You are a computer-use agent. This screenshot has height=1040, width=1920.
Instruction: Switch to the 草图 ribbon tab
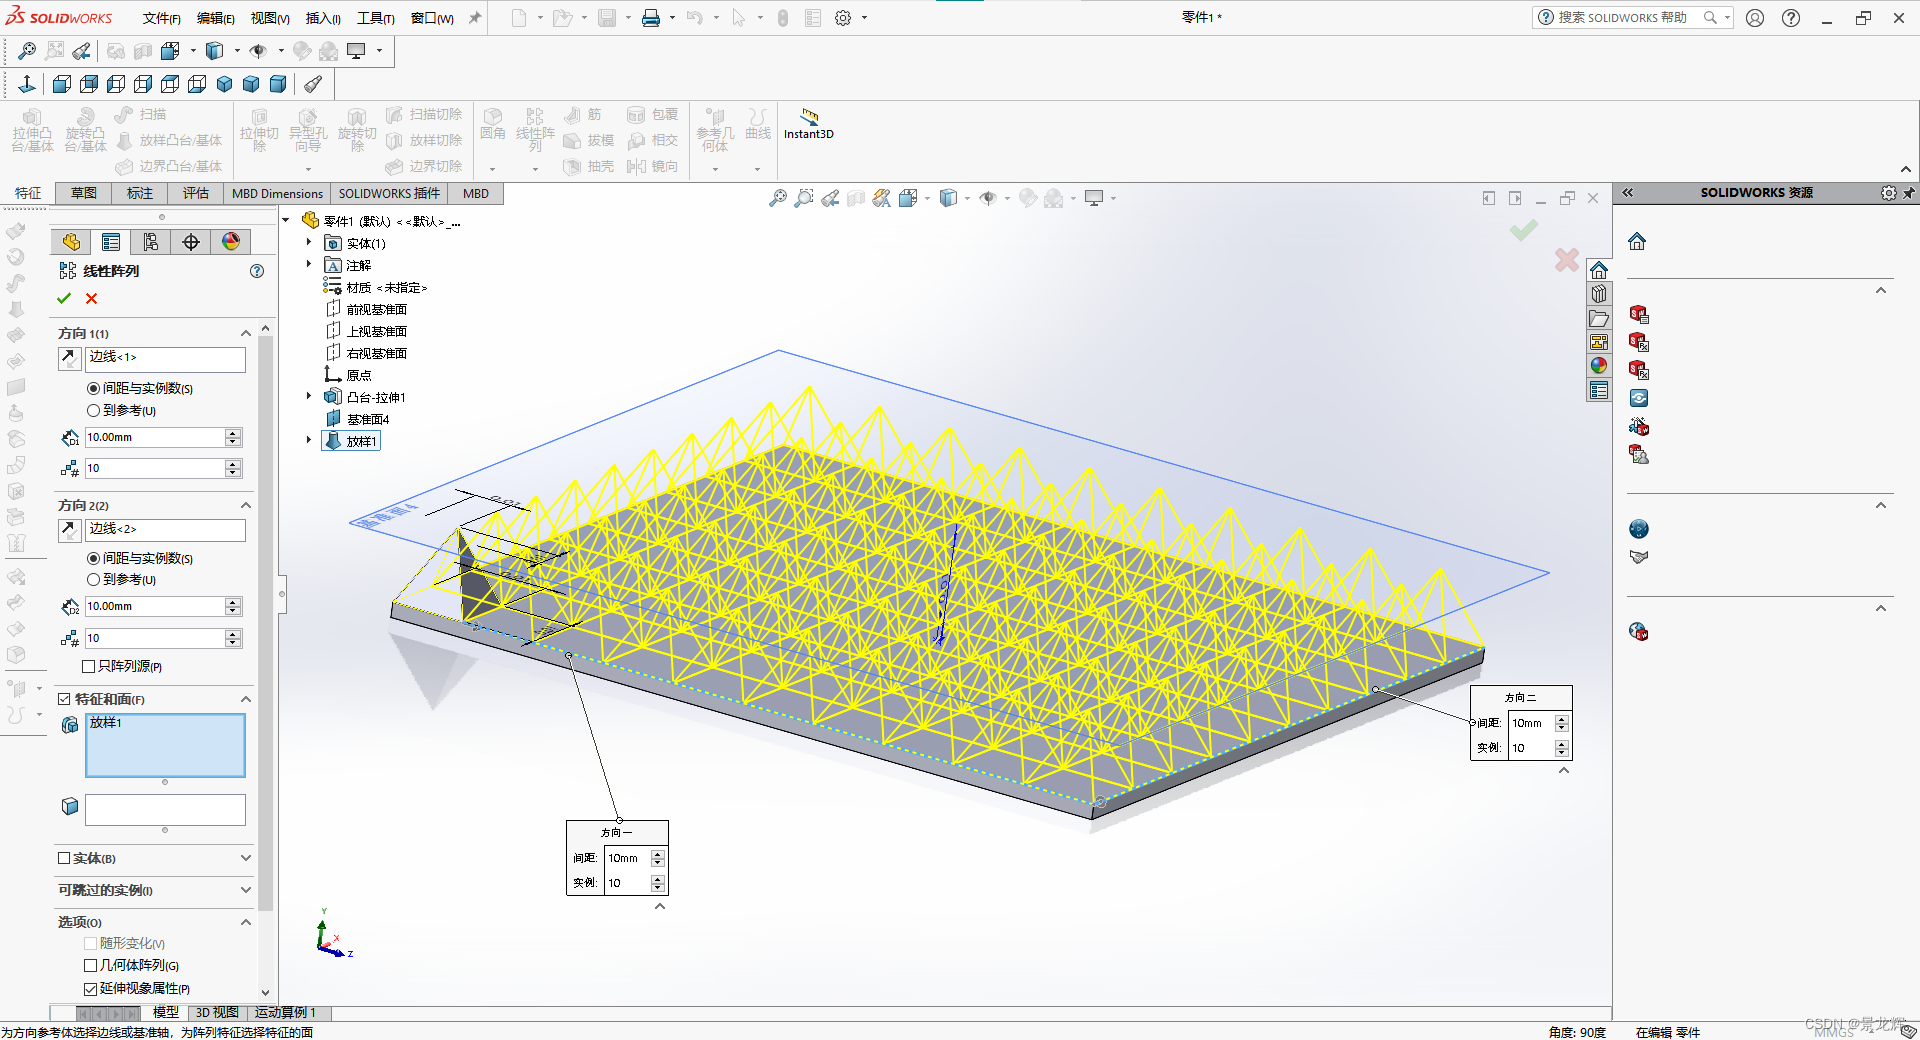pos(83,193)
